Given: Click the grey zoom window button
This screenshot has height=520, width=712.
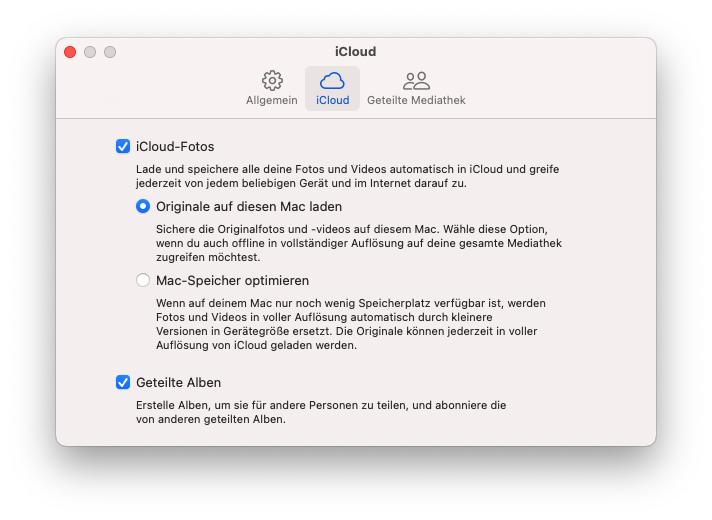Looking at the screenshot, I should point(110,52).
